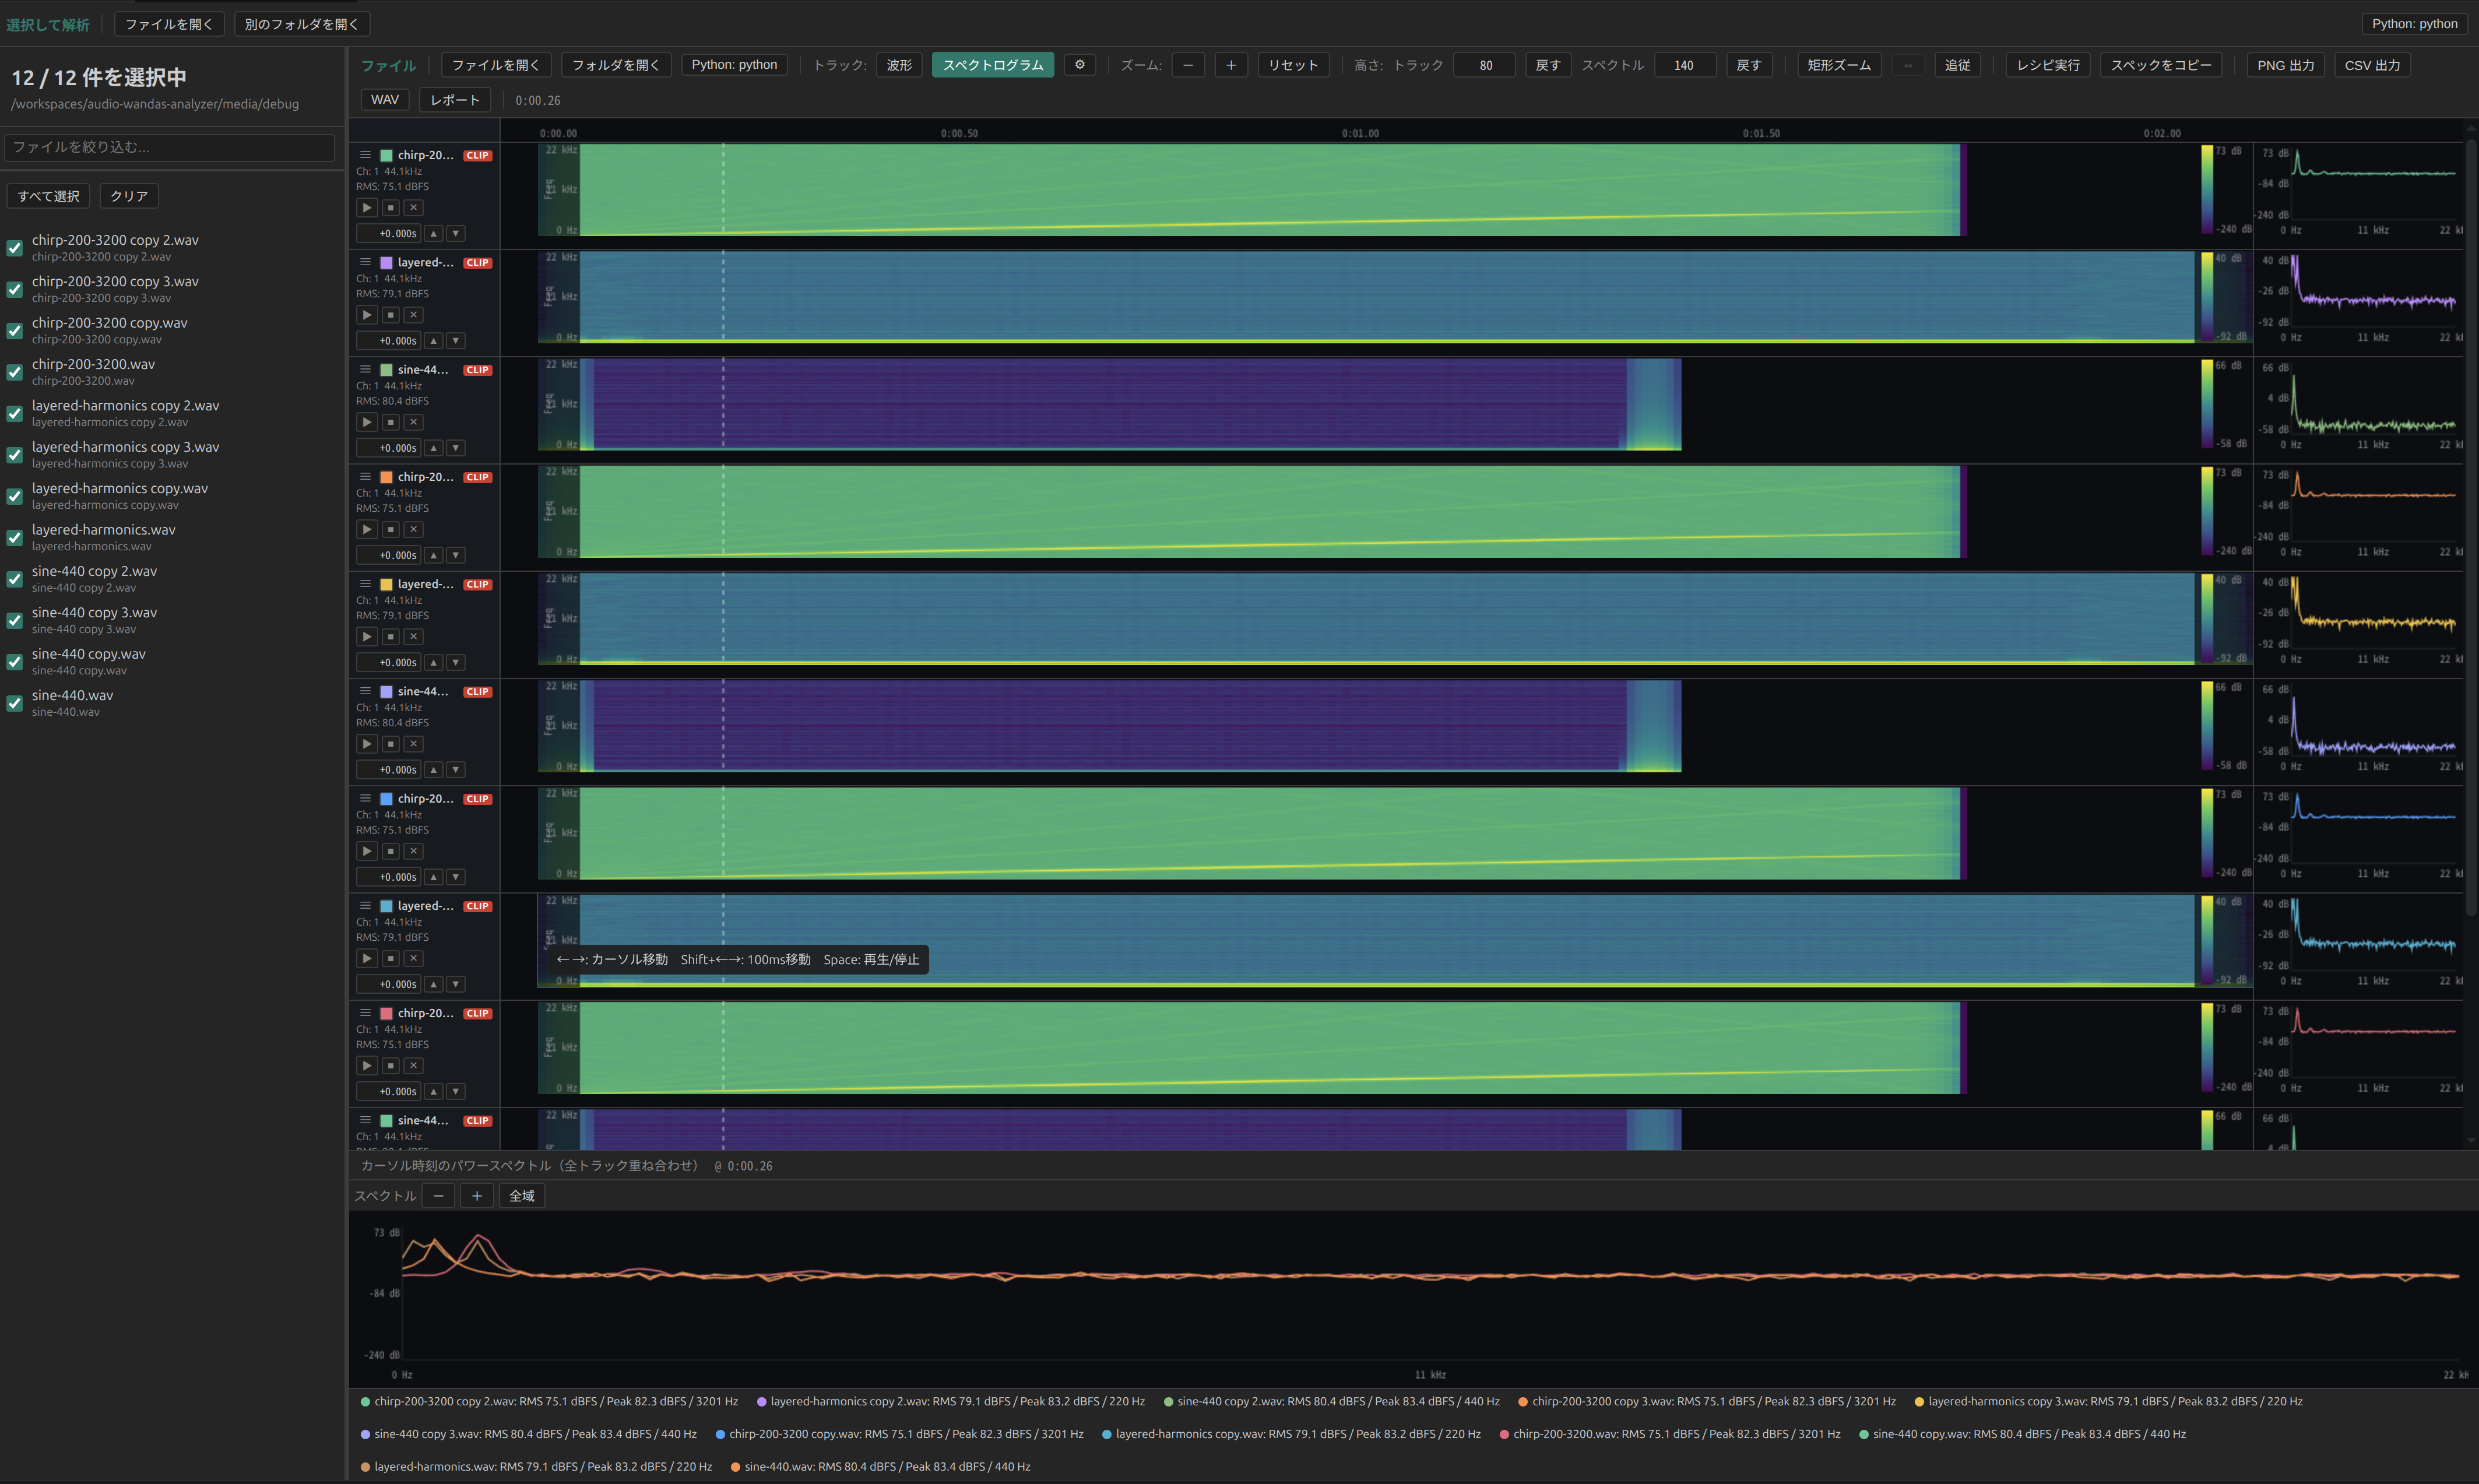Stop the pink-swatch chirp track
This screenshot has height=1484, width=2479.
click(x=391, y=1066)
